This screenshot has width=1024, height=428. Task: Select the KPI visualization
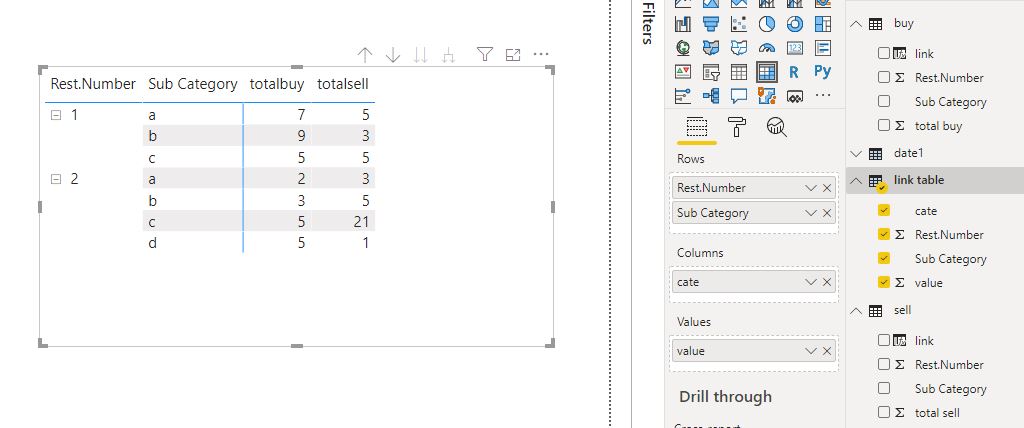coord(682,72)
